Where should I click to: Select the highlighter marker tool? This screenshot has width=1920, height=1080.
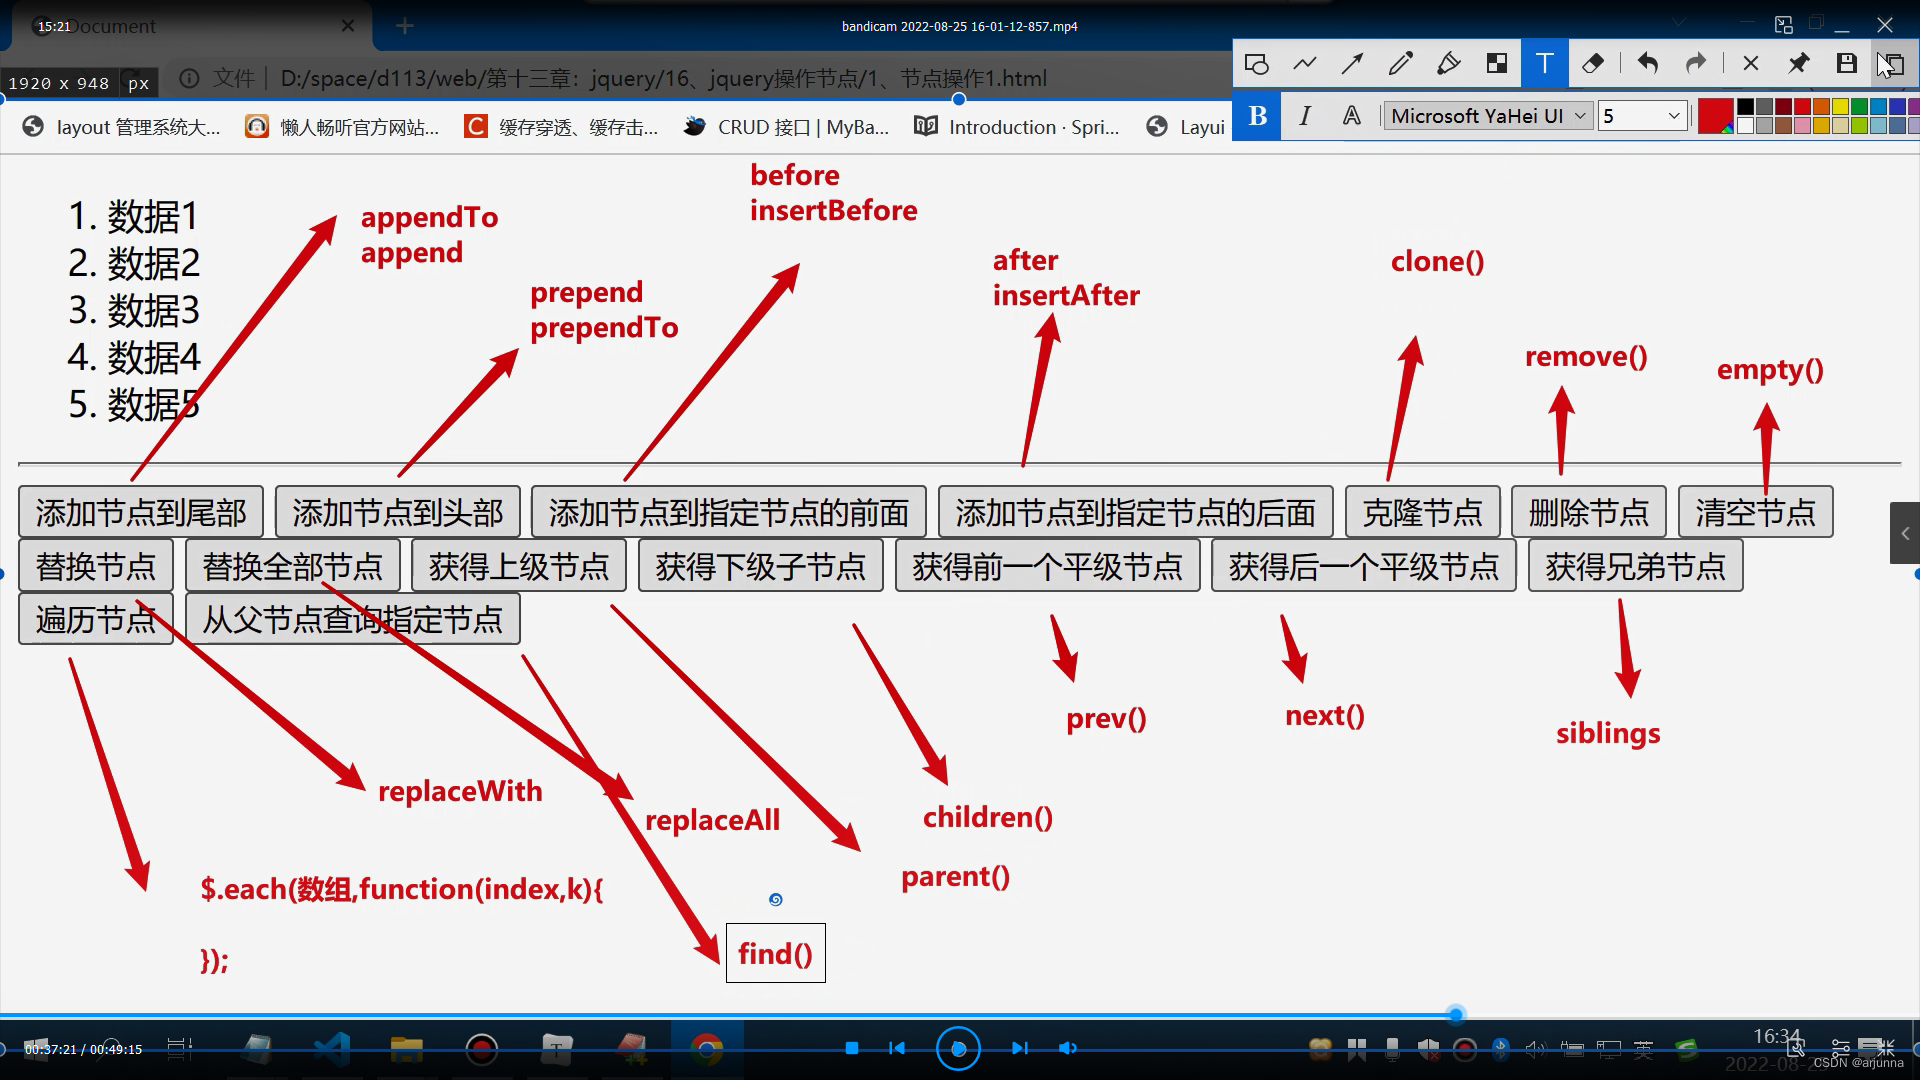(1448, 64)
